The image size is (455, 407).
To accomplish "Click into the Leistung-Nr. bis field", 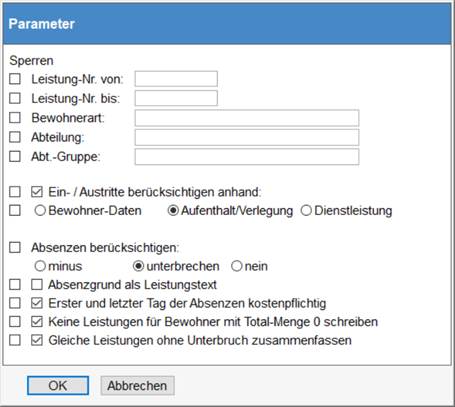I will [x=176, y=98].
